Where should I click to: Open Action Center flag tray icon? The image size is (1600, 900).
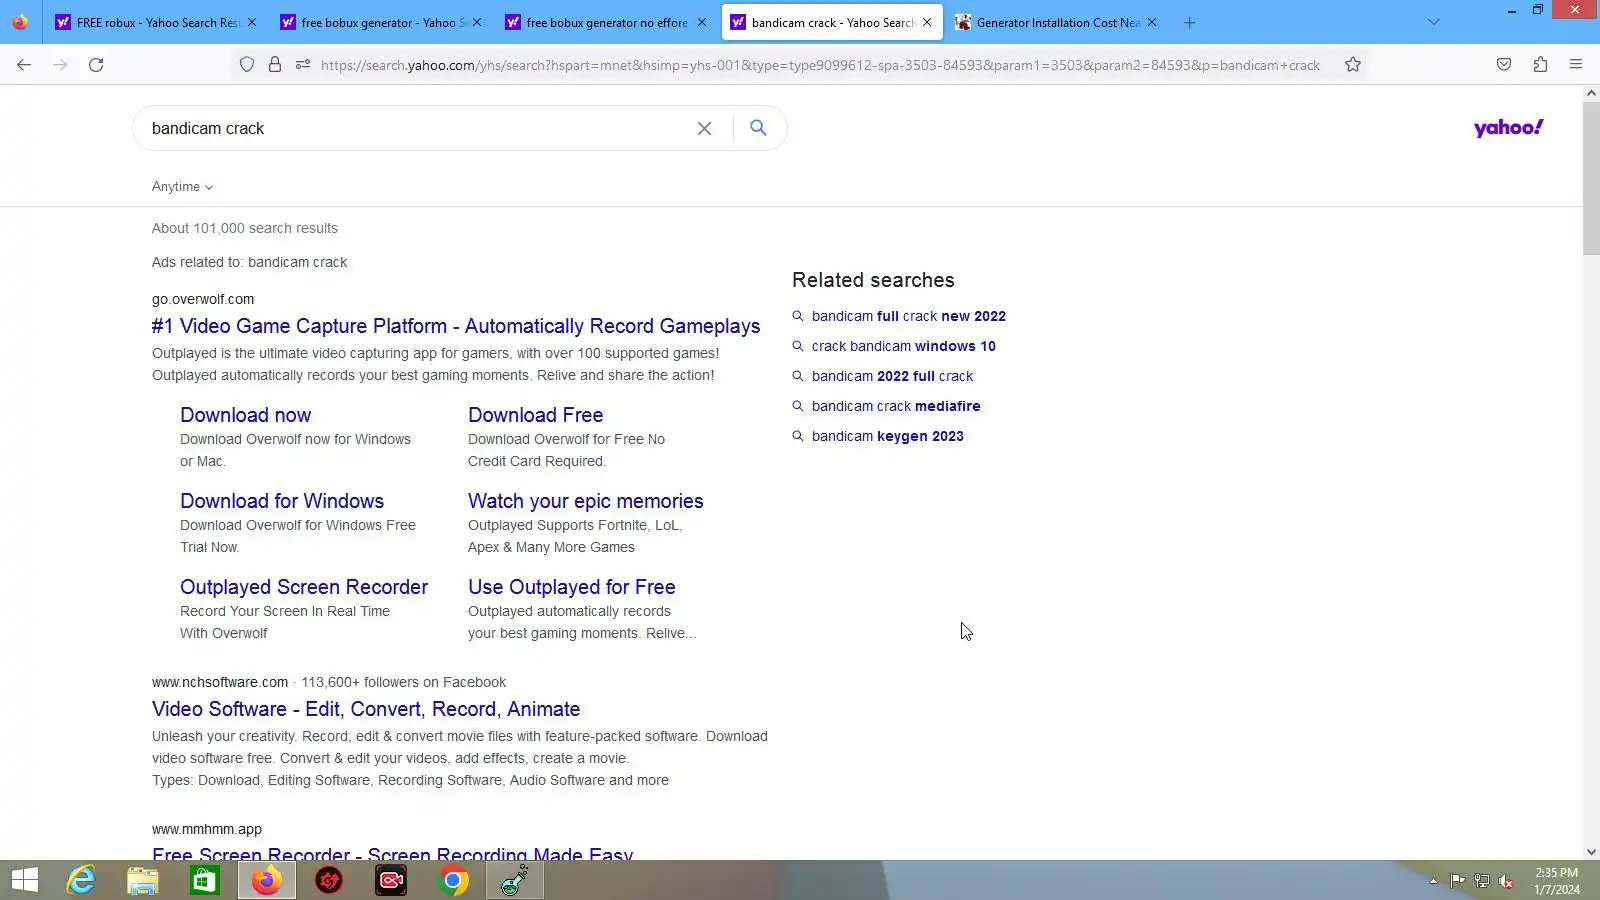pyautogui.click(x=1458, y=881)
